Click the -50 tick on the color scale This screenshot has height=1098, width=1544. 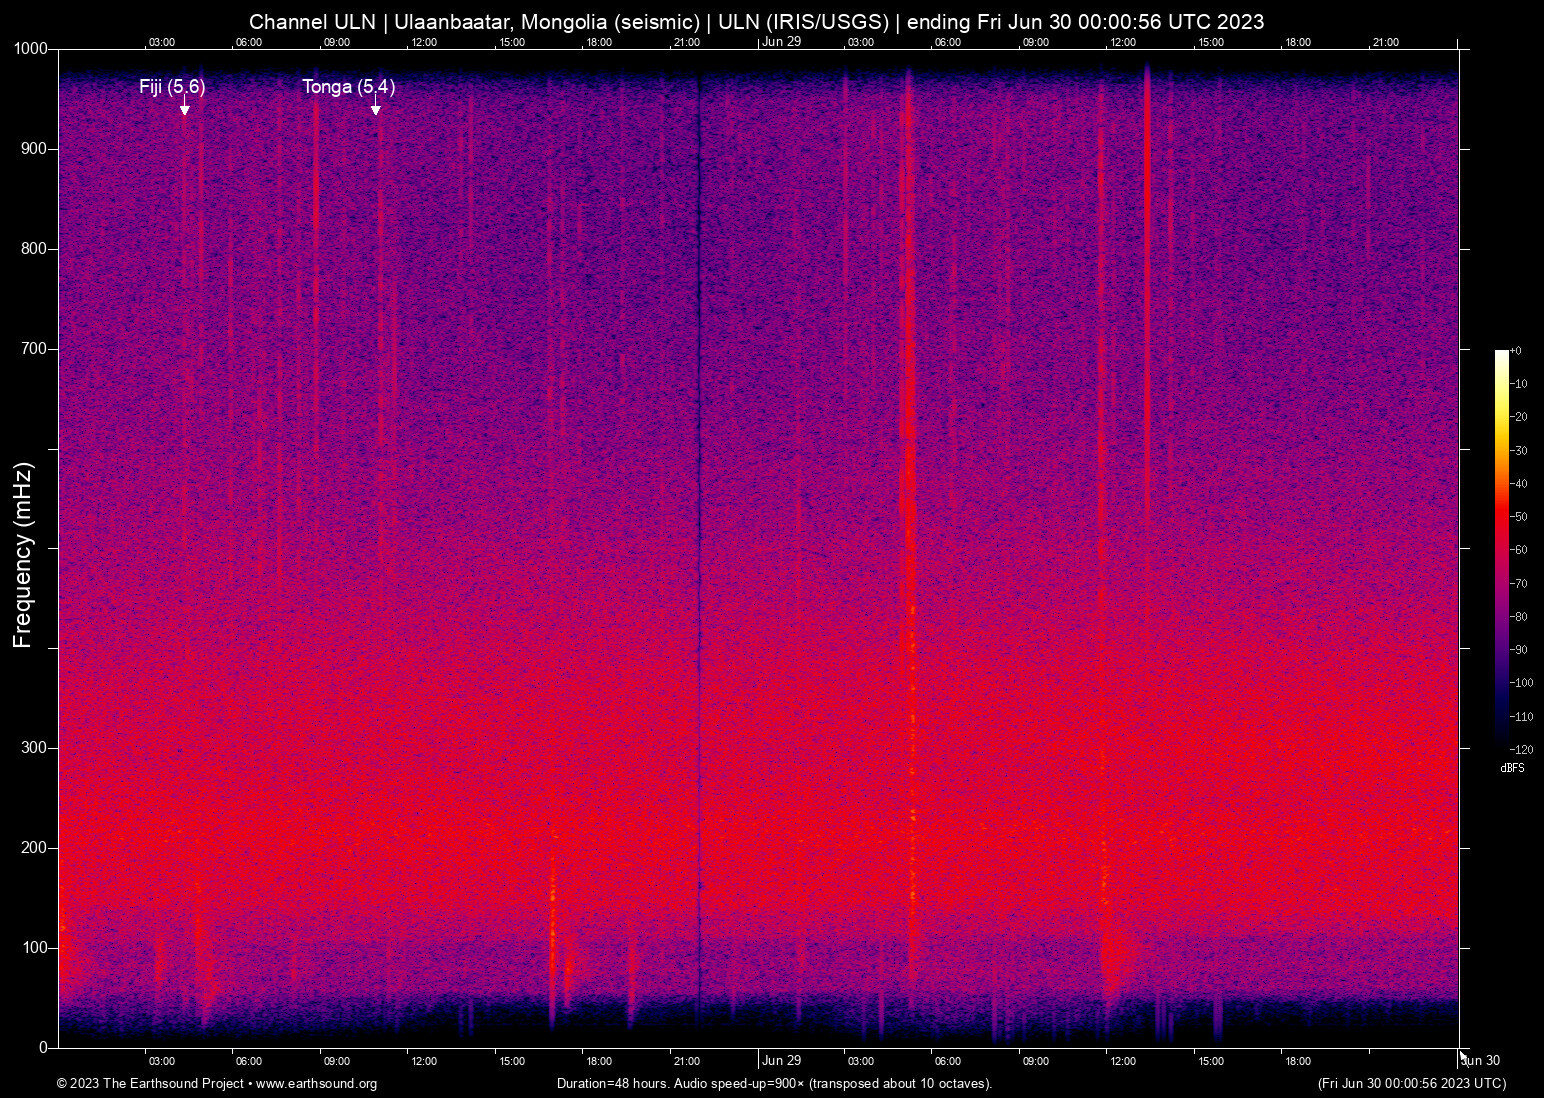click(1519, 517)
